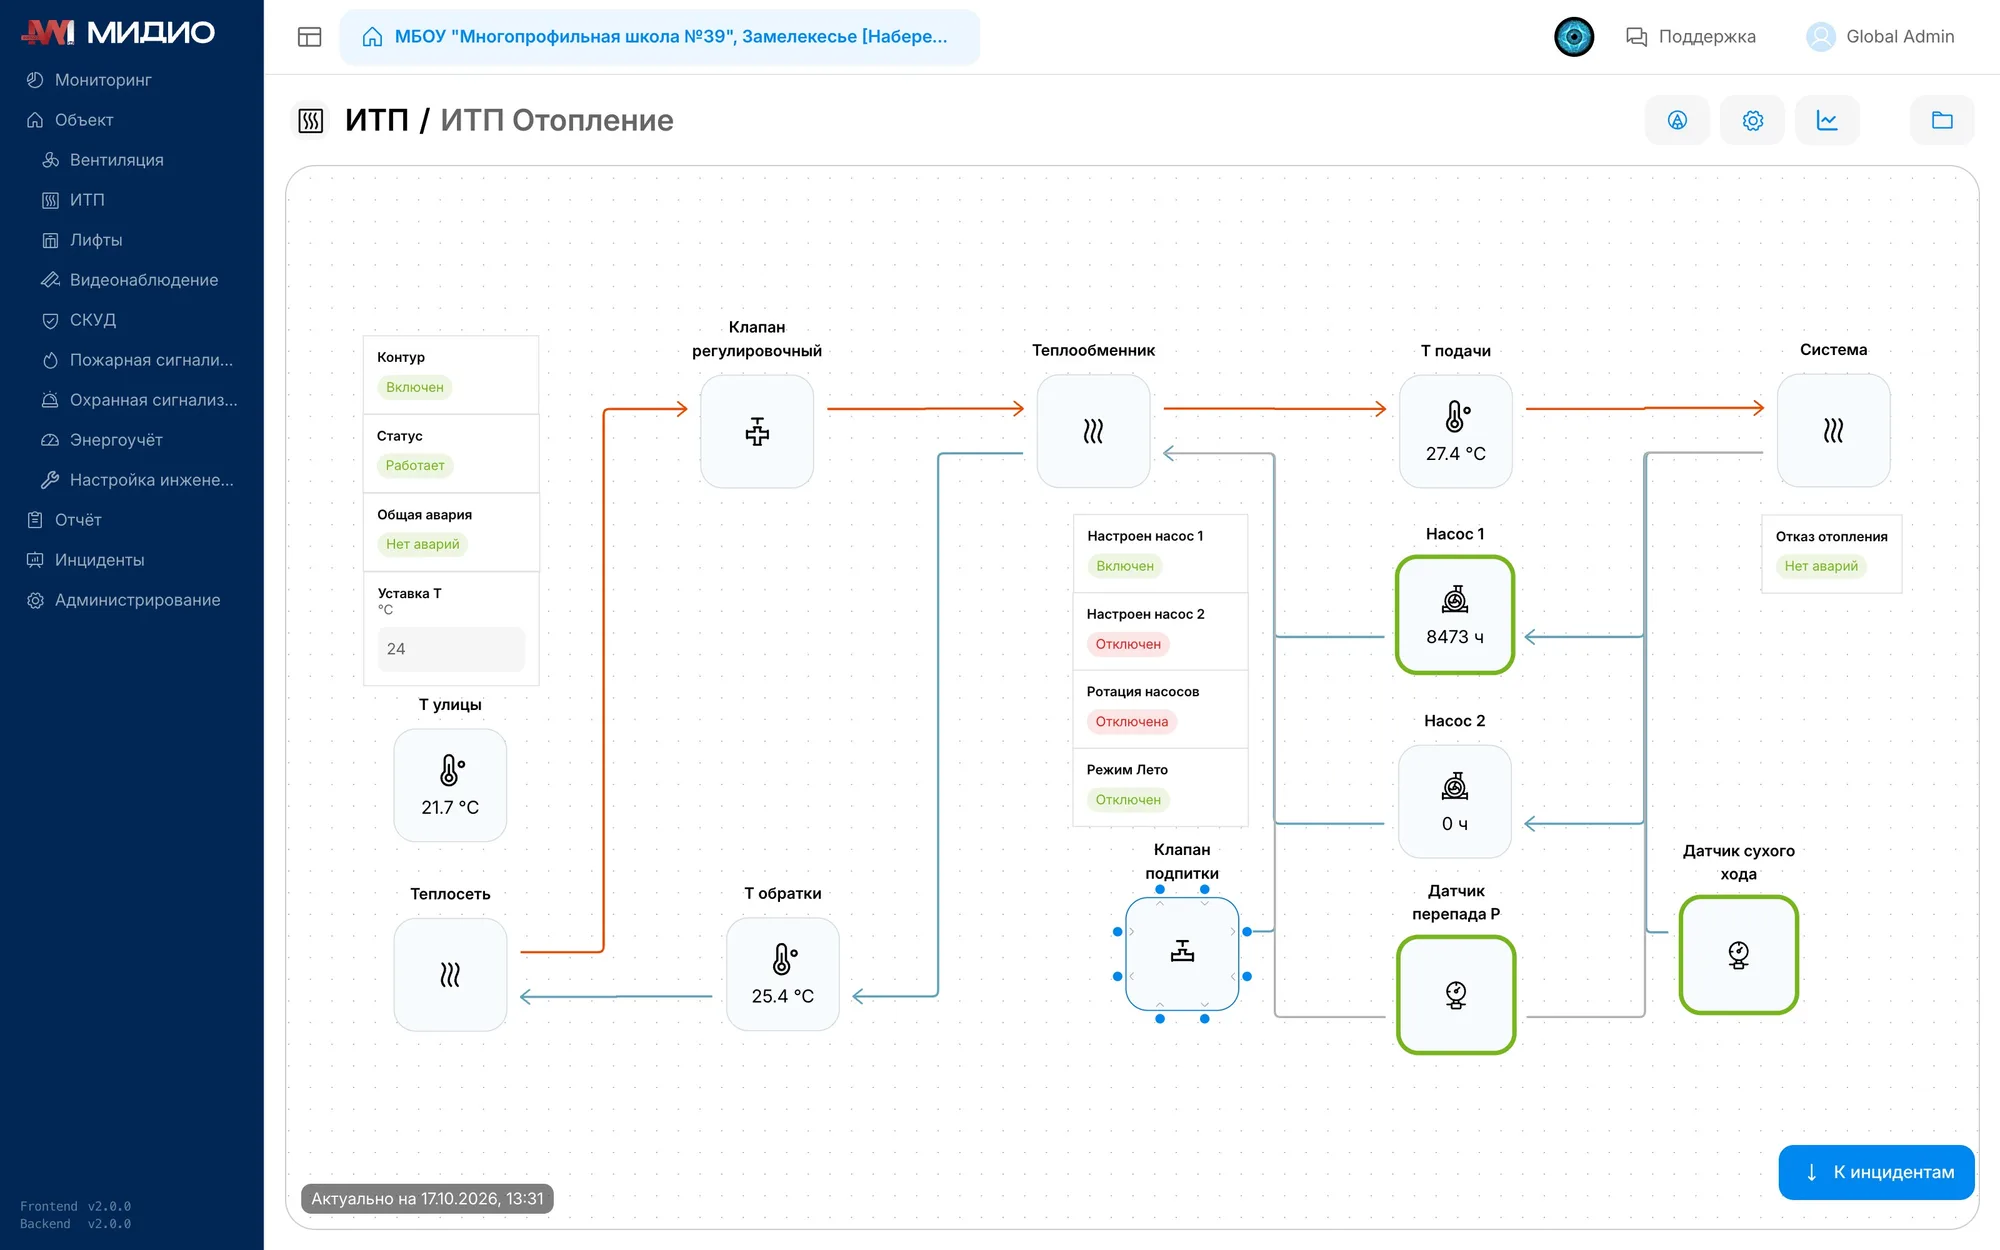This screenshot has height=1250, width=2000.
Task: Click the МБОУ Многопрофильная школа №39 selector
Action: (x=660, y=37)
